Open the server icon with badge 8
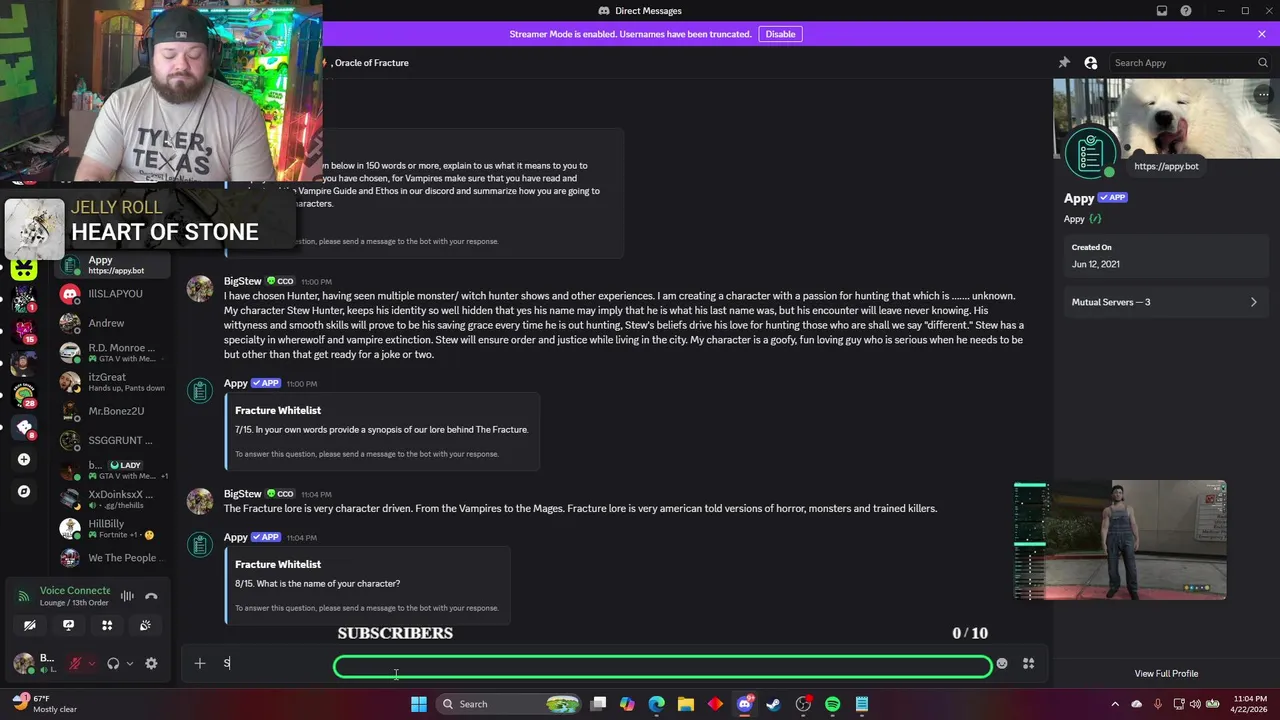The height and width of the screenshot is (720, 1280). coord(24,427)
